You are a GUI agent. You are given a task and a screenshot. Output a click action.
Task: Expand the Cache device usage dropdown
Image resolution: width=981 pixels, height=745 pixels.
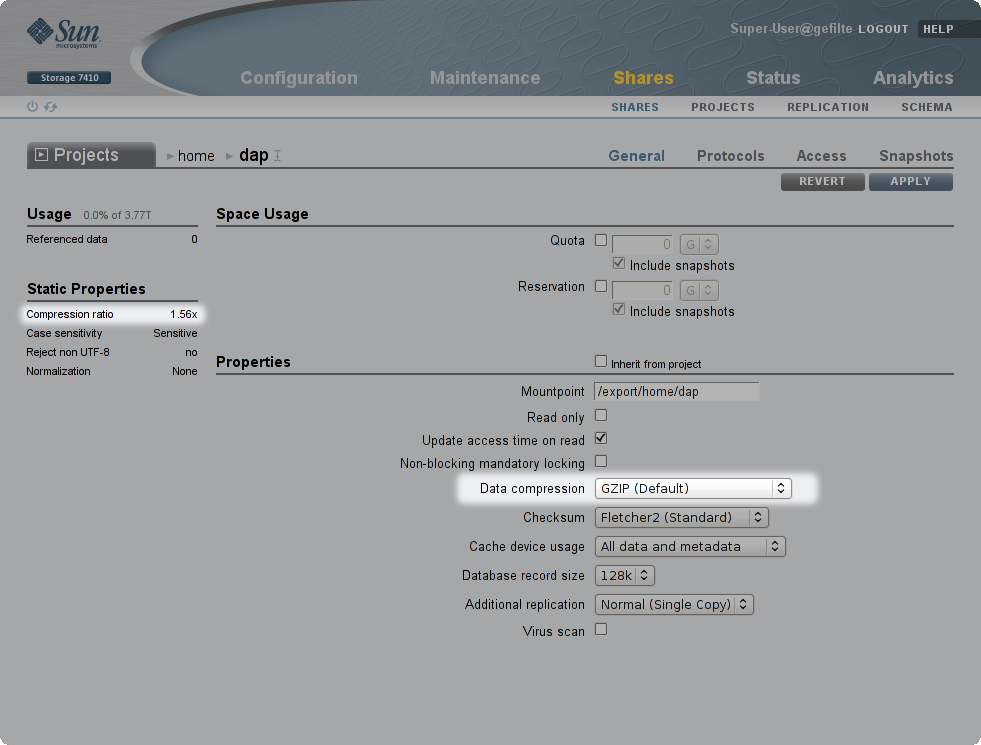(690, 546)
